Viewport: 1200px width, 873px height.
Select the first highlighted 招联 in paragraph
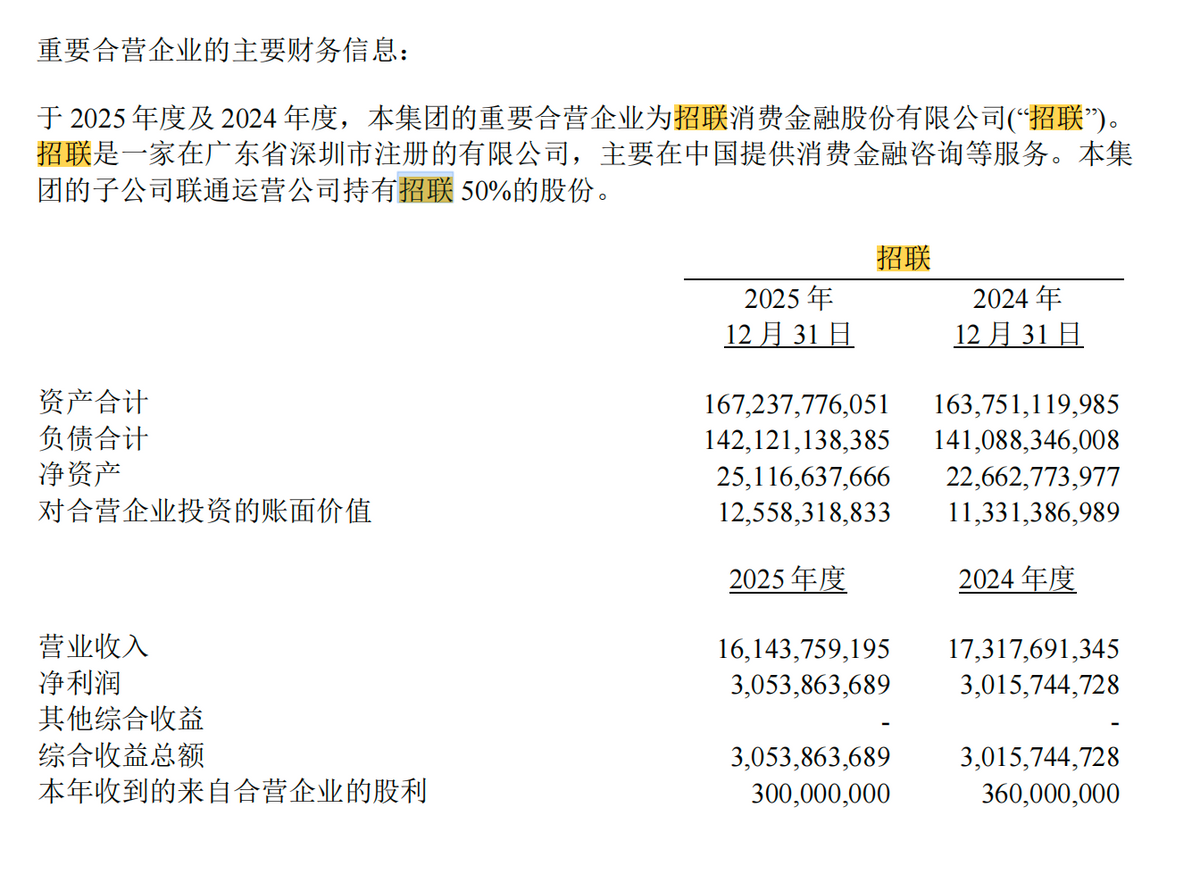coord(703,118)
